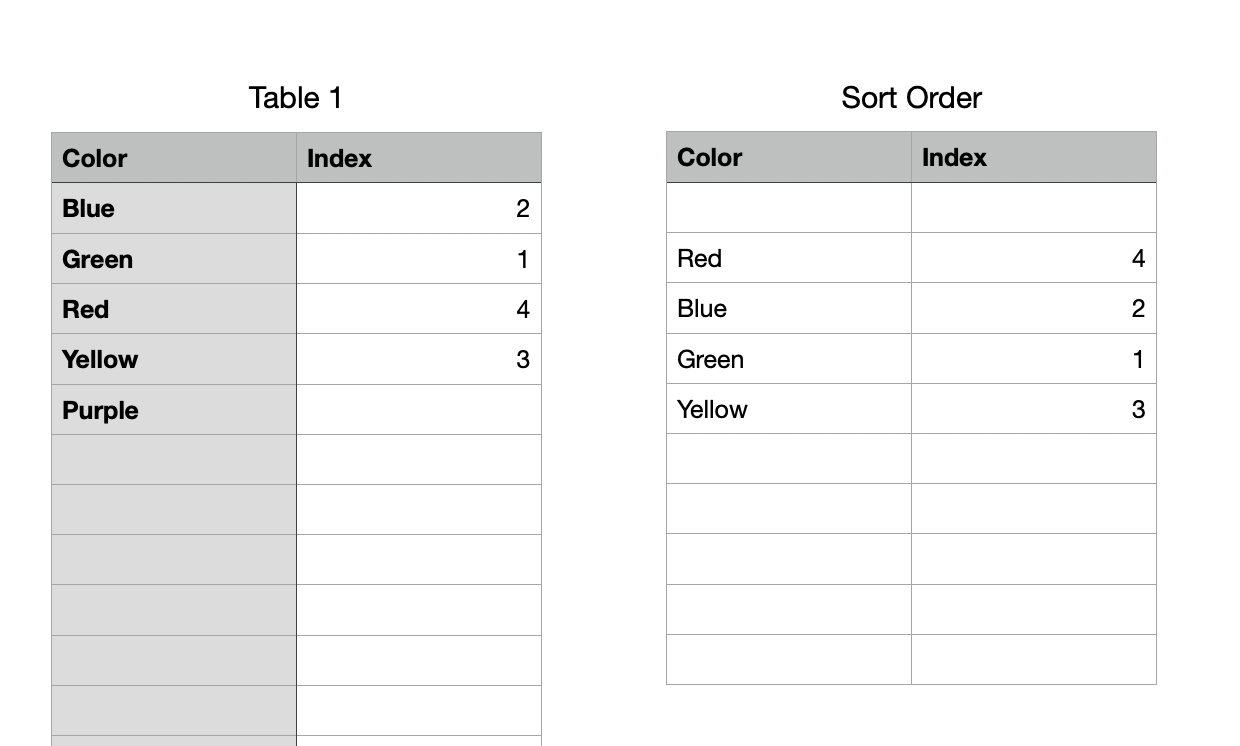
Task: Select Yellow cell in Sort Order table
Action: 788,410
